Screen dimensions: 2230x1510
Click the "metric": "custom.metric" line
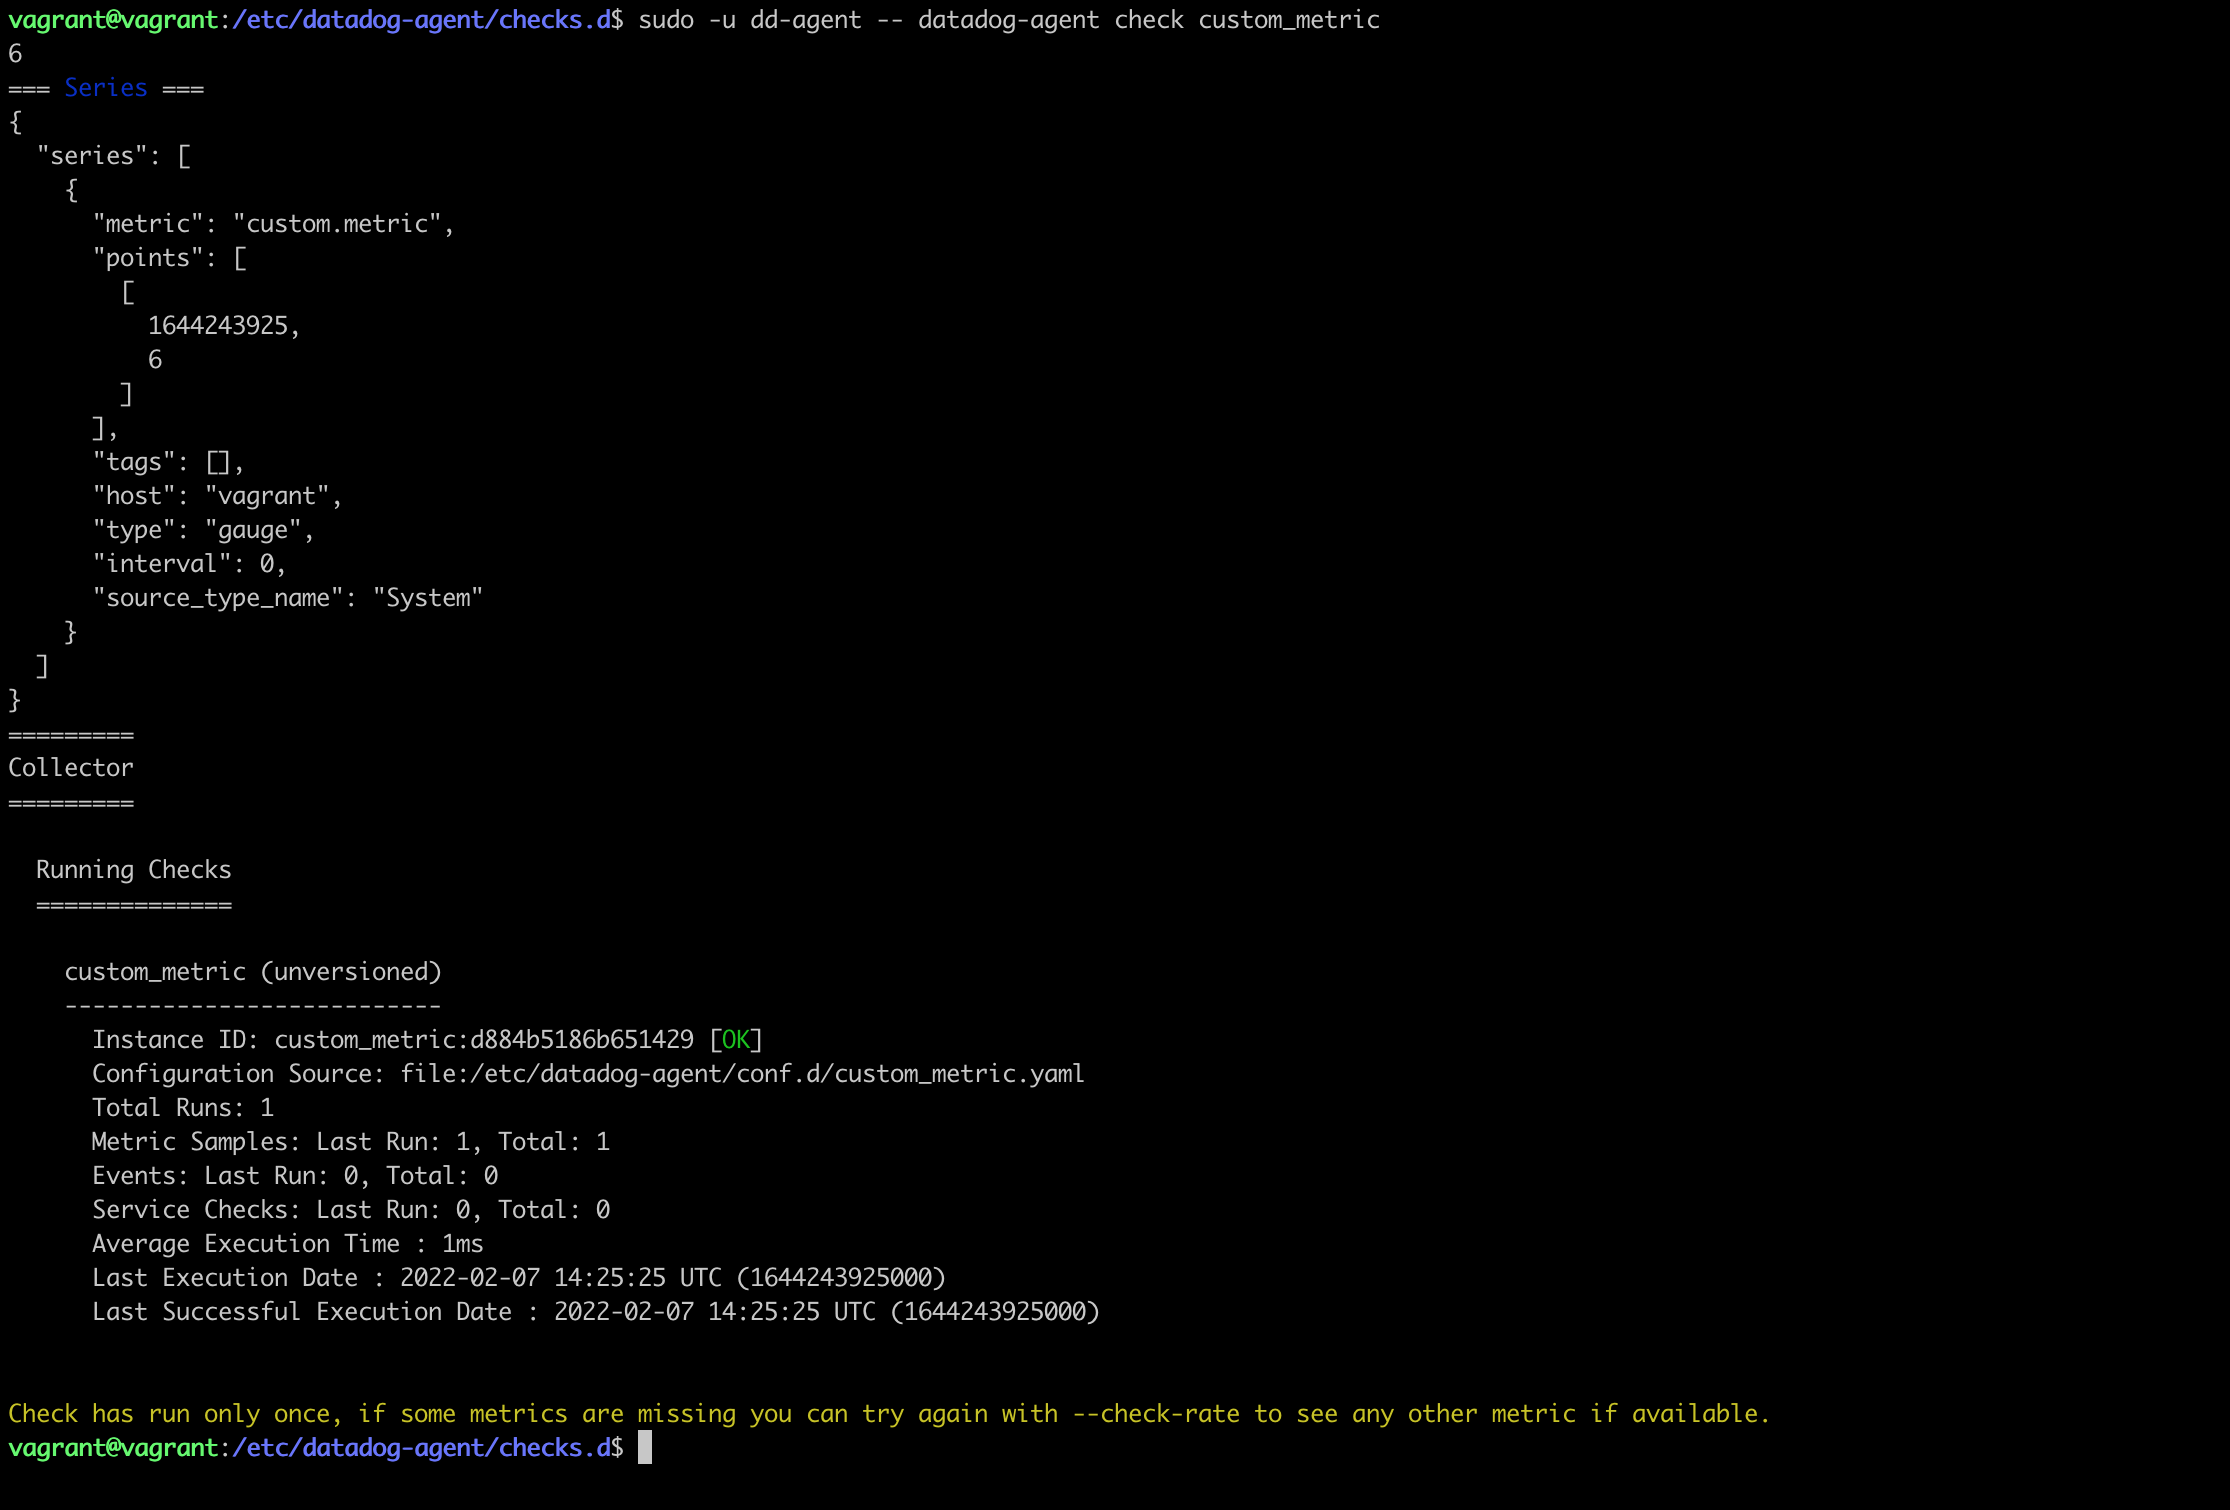click(x=273, y=224)
